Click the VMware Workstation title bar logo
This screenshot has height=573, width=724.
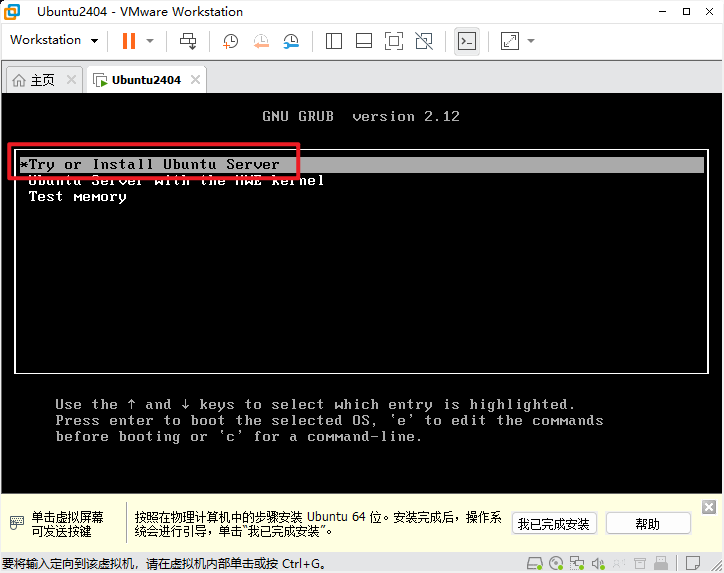tap(12, 12)
